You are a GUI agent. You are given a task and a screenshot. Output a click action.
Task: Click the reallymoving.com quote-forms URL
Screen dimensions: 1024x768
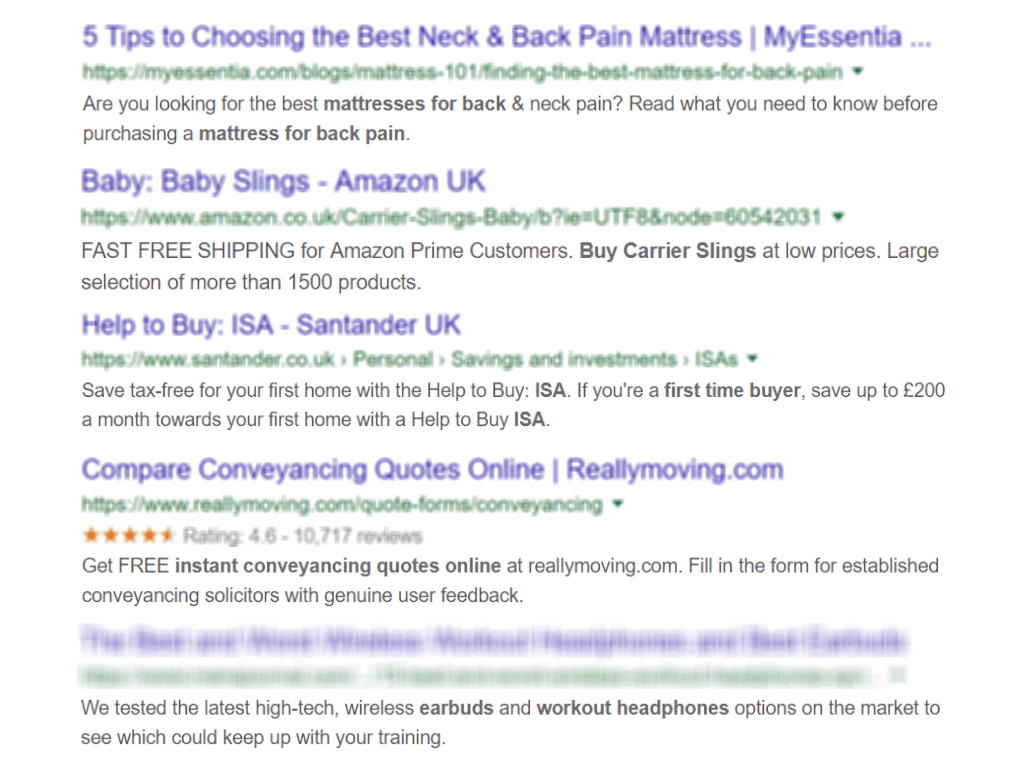[x=342, y=505]
